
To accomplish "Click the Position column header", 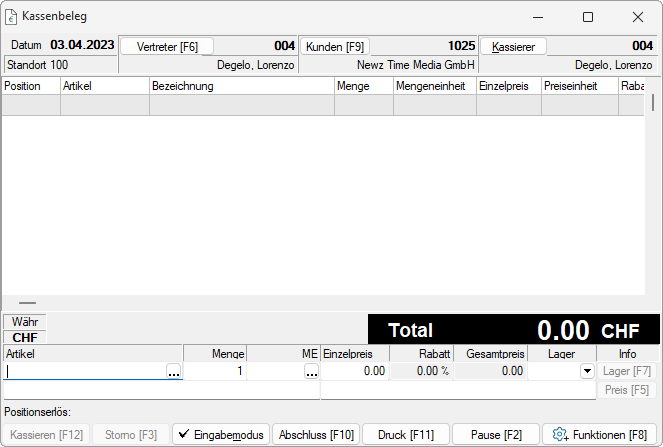I will tap(31, 87).
